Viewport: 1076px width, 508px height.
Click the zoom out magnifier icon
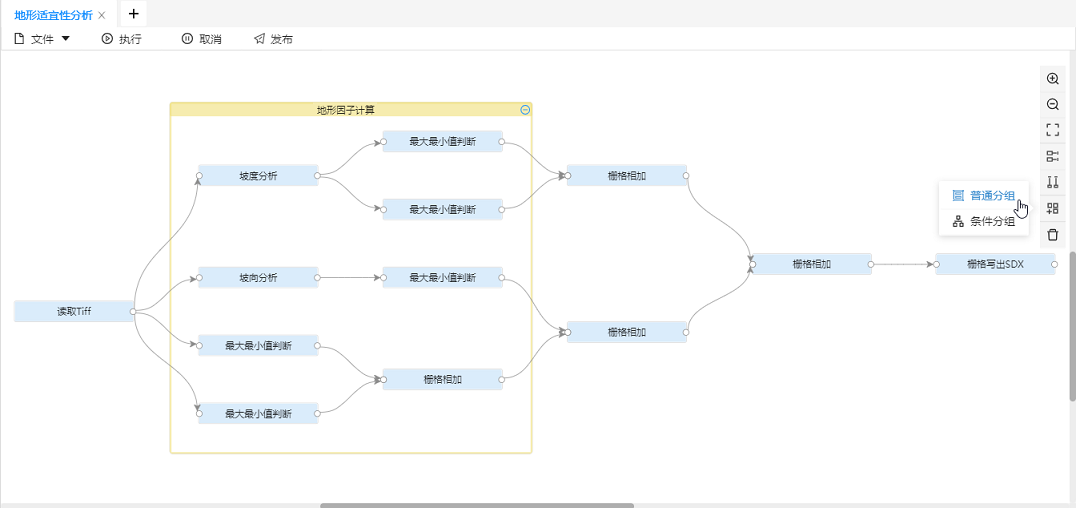(x=1052, y=104)
